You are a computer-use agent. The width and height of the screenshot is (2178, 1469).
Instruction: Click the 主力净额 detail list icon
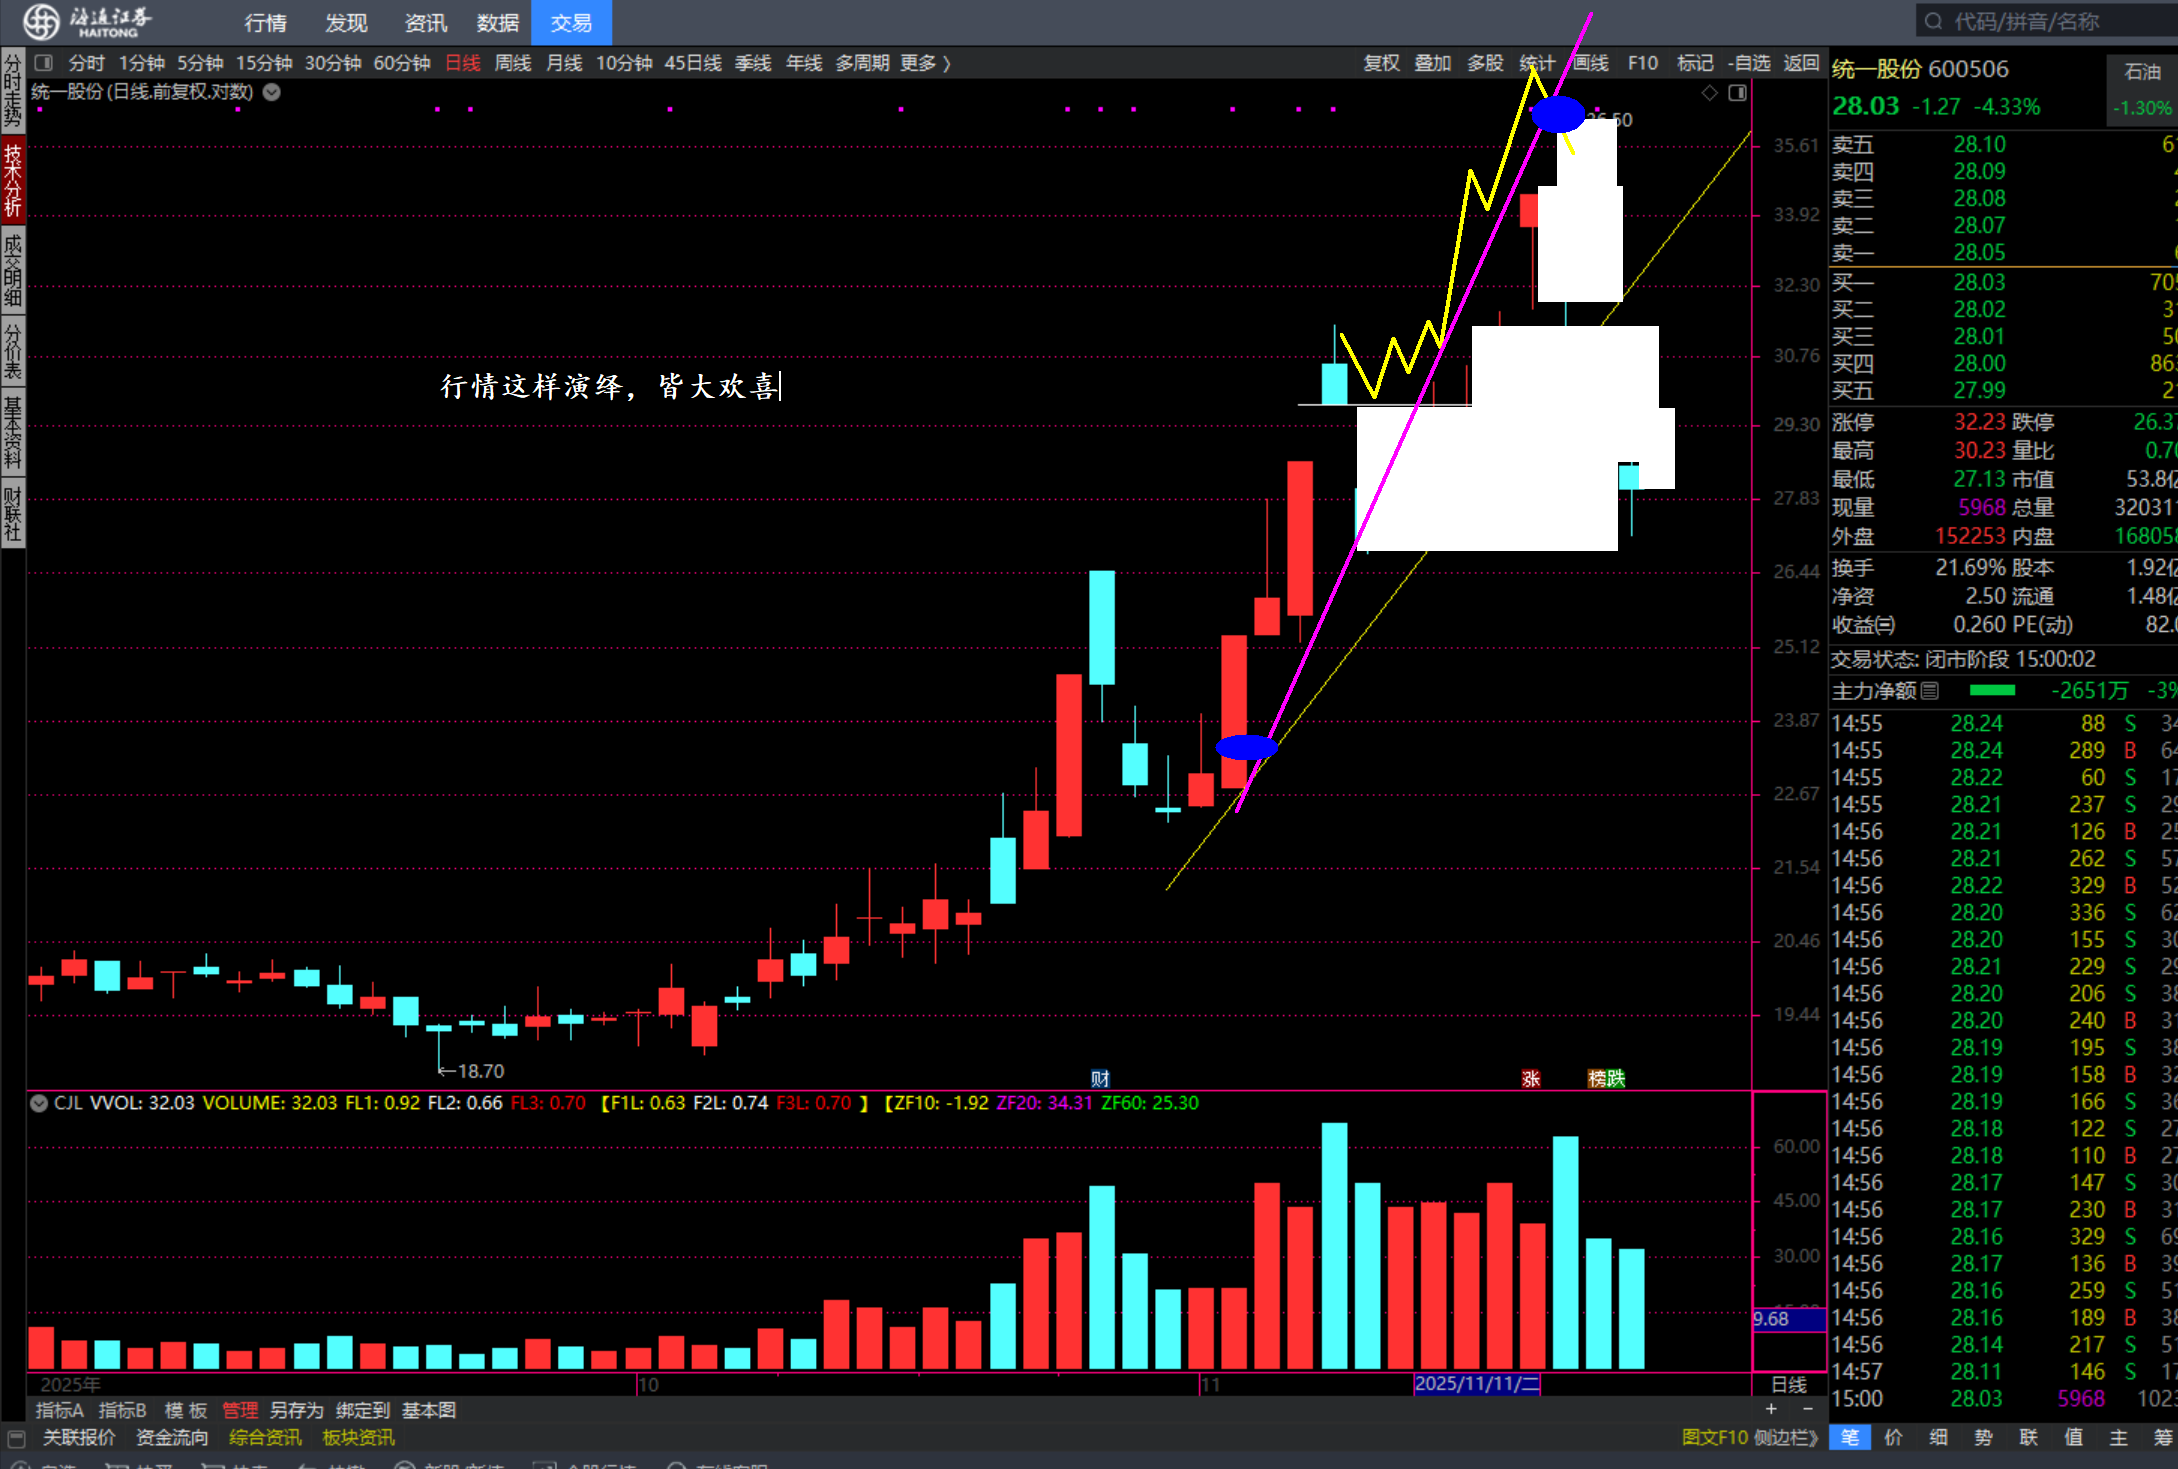(x=1930, y=691)
